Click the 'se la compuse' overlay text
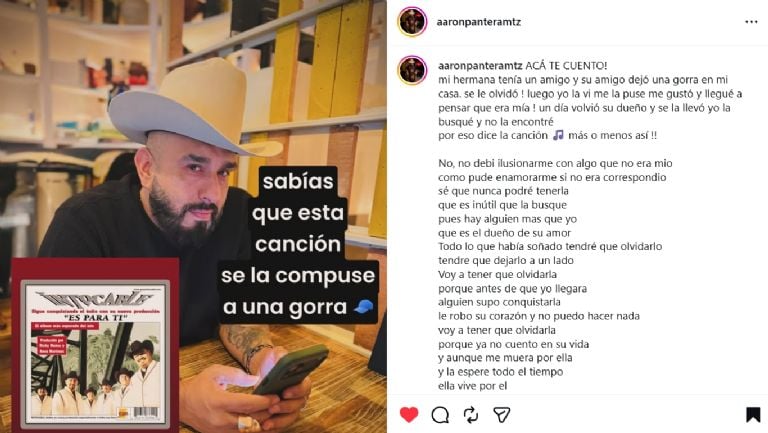The height and width of the screenshot is (433, 768). 298,275
